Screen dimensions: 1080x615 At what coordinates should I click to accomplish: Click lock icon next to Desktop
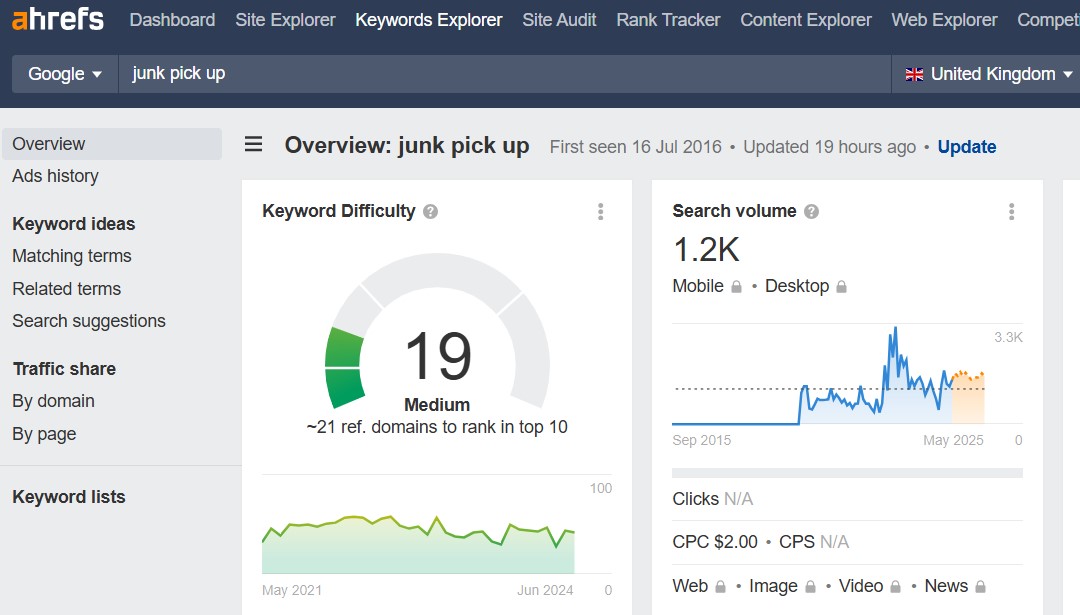842,287
